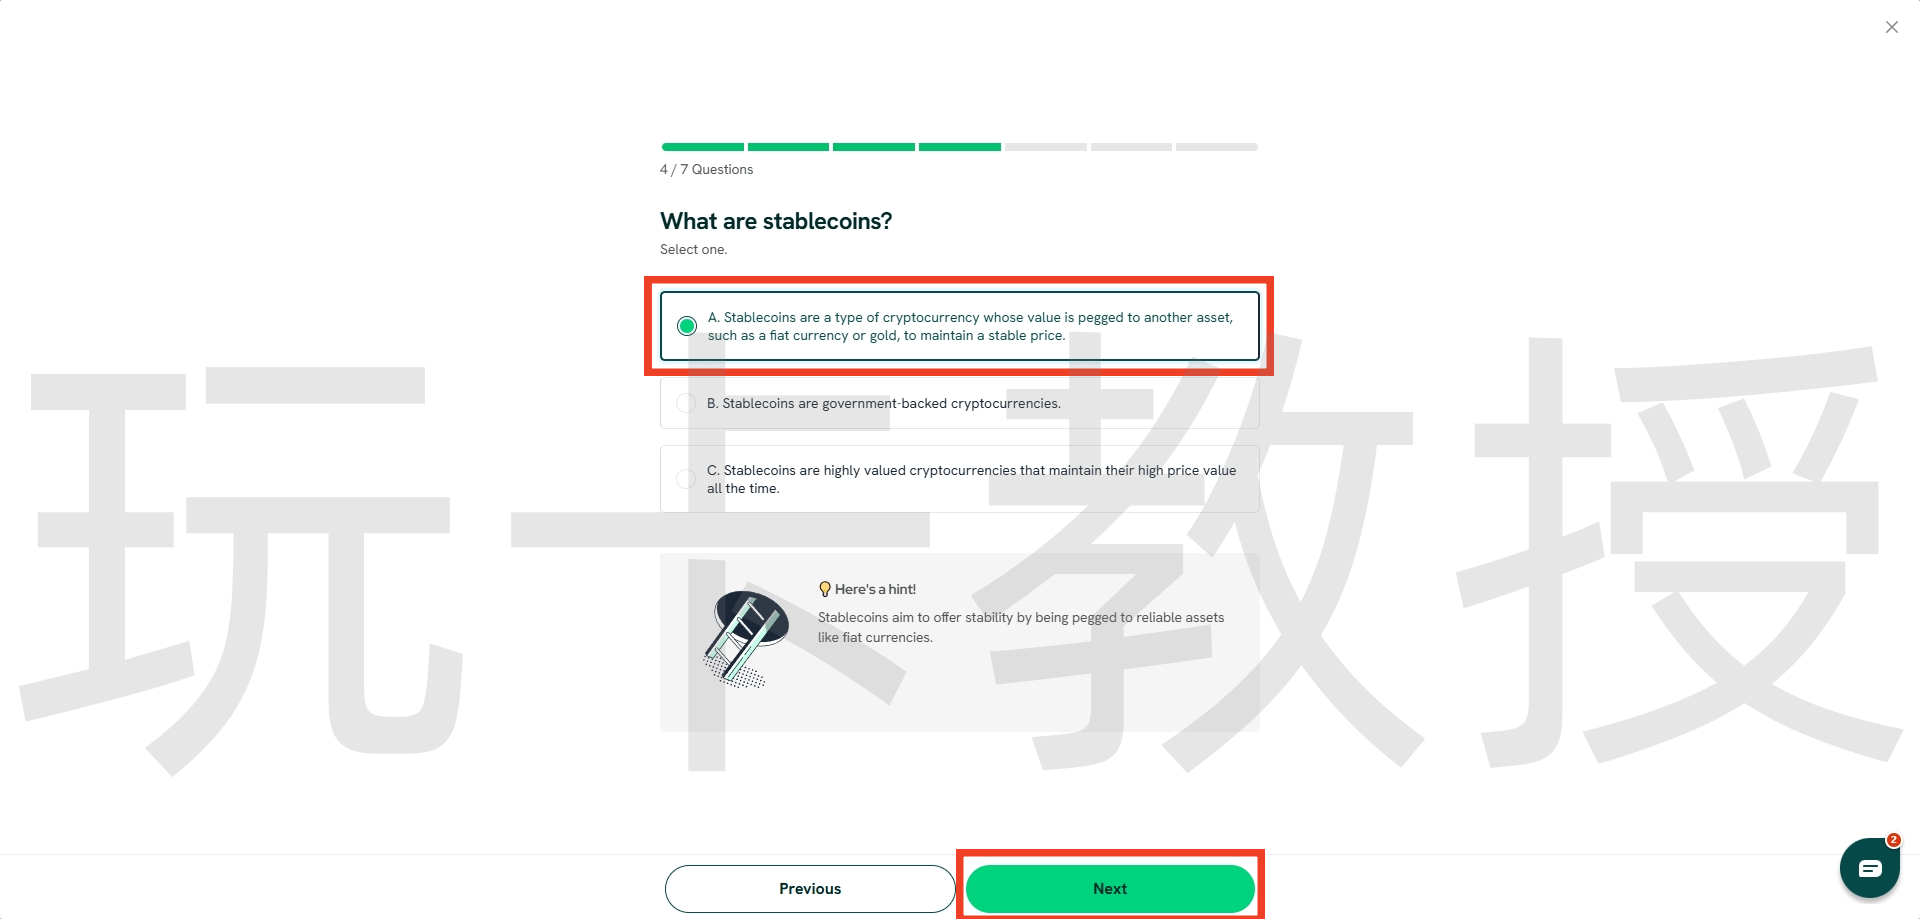Viewport: 1920px width, 919px height.
Task: Close the quiz with the X icon
Action: click(x=1891, y=27)
